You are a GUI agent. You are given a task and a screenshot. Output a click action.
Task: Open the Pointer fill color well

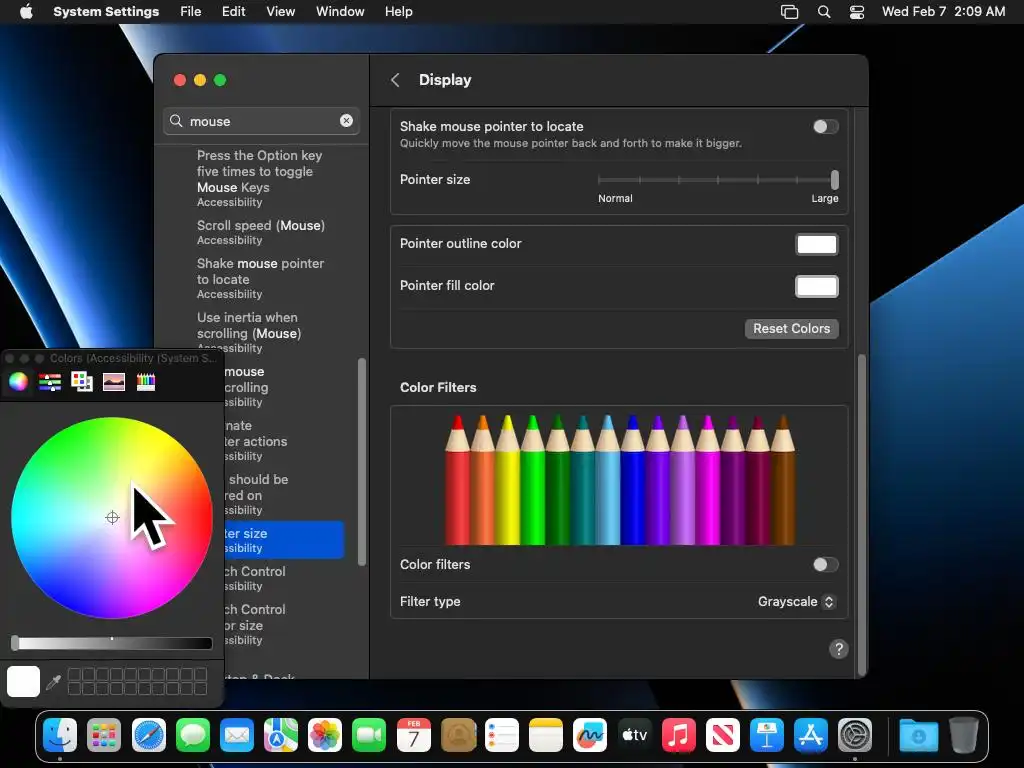tap(816, 286)
